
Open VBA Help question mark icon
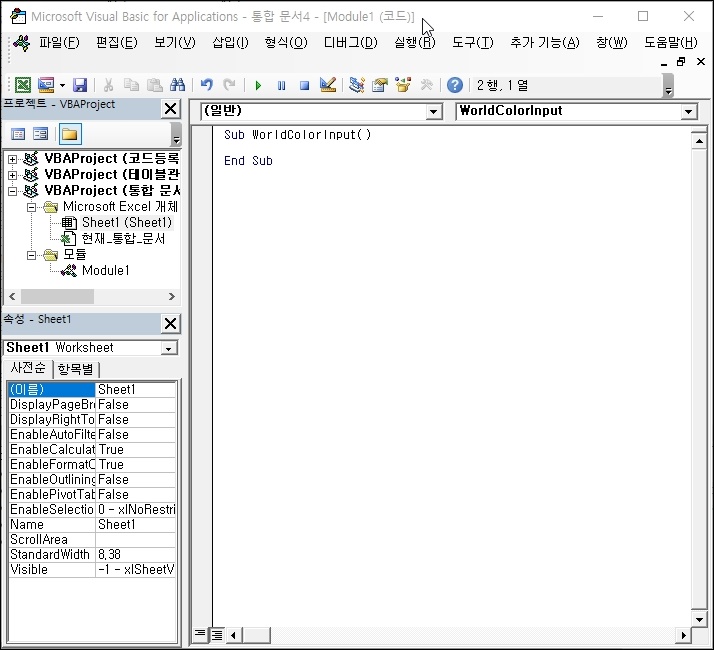454,85
